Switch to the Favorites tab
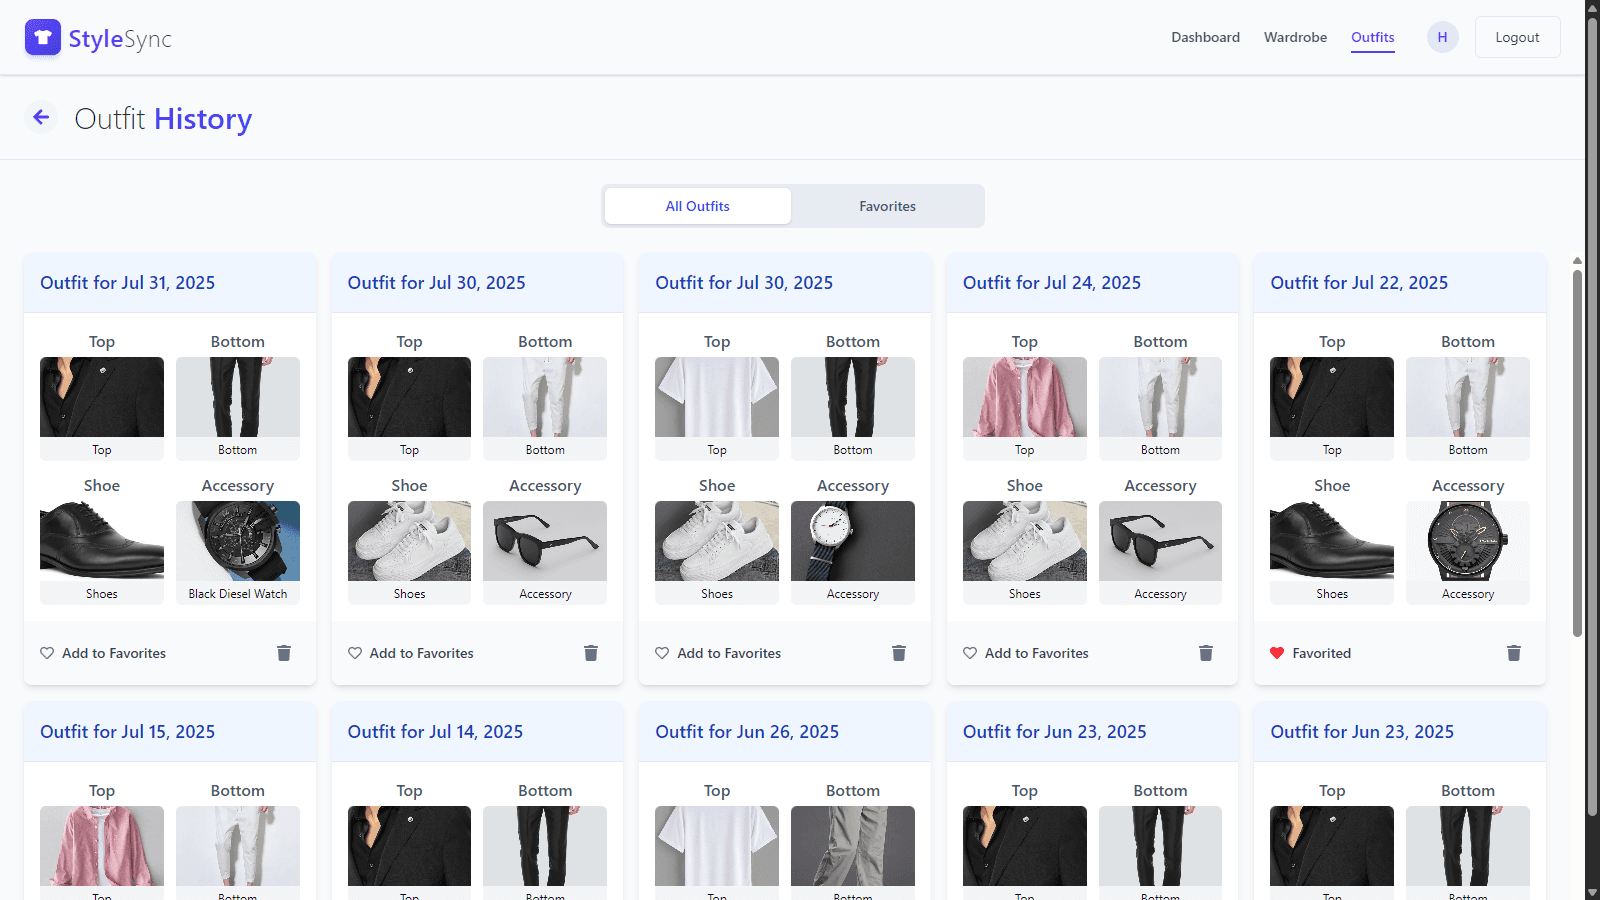This screenshot has height=900, width=1600. [x=888, y=206]
